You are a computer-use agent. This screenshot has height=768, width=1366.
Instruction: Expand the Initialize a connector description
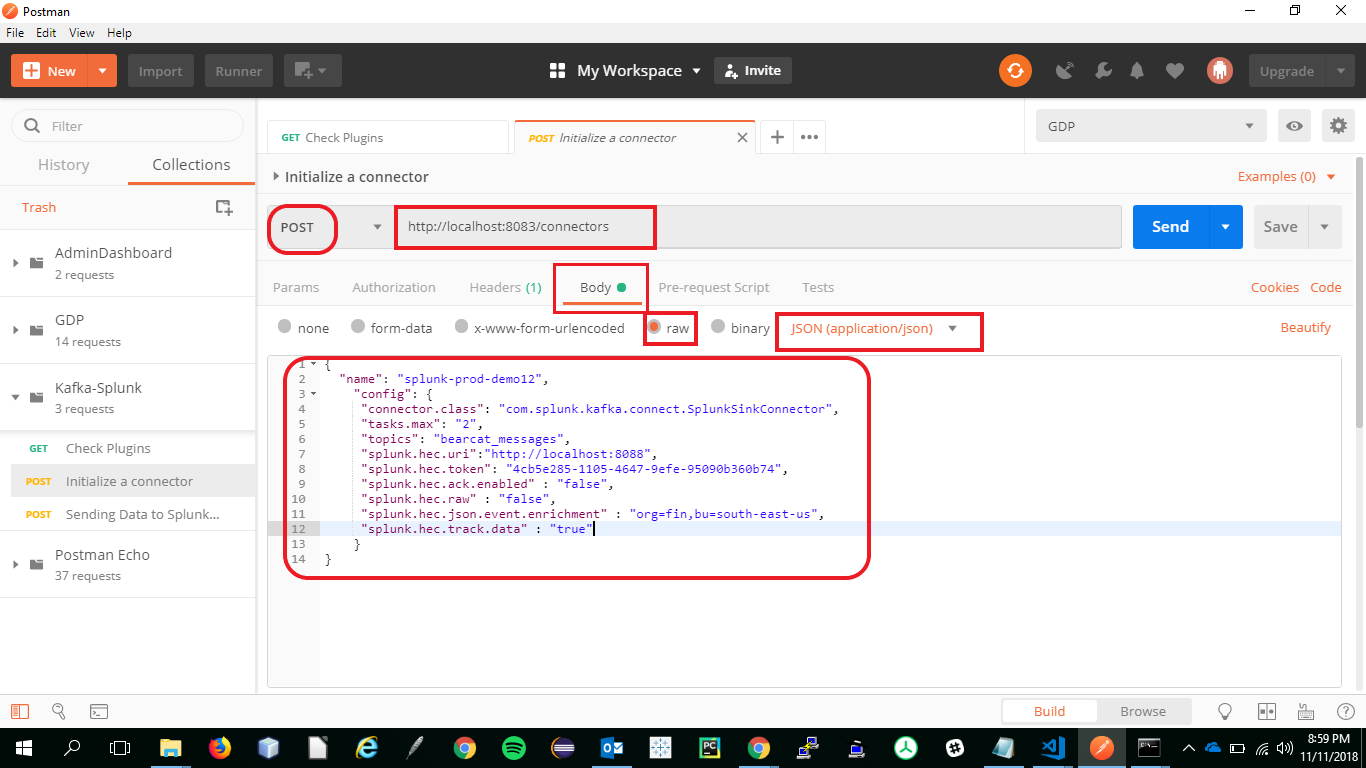point(276,177)
